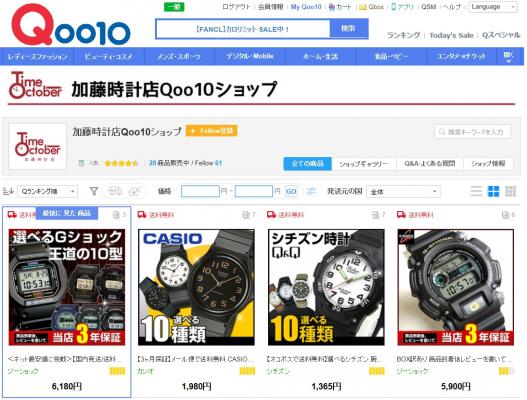Open the Qランキング順 sort dropdown
The height and width of the screenshot is (400, 527).
click(x=47, y=191)
